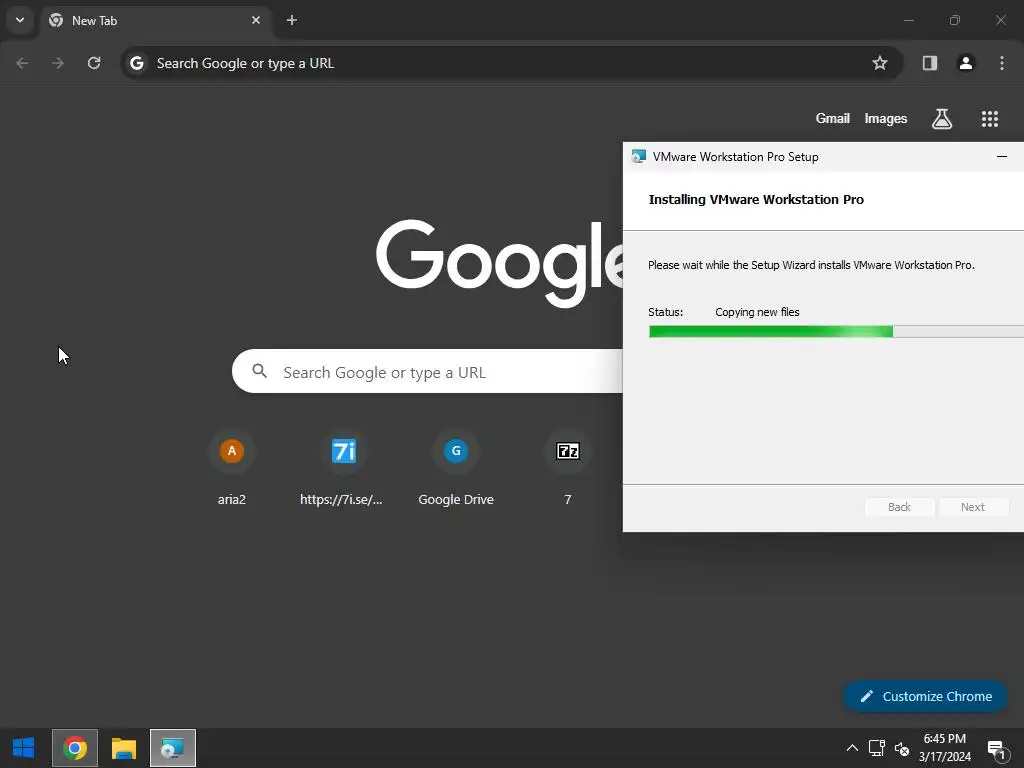Click the Customize Chrome button
This screenshot has height=768, width=1024.
[x=925, y=696]
